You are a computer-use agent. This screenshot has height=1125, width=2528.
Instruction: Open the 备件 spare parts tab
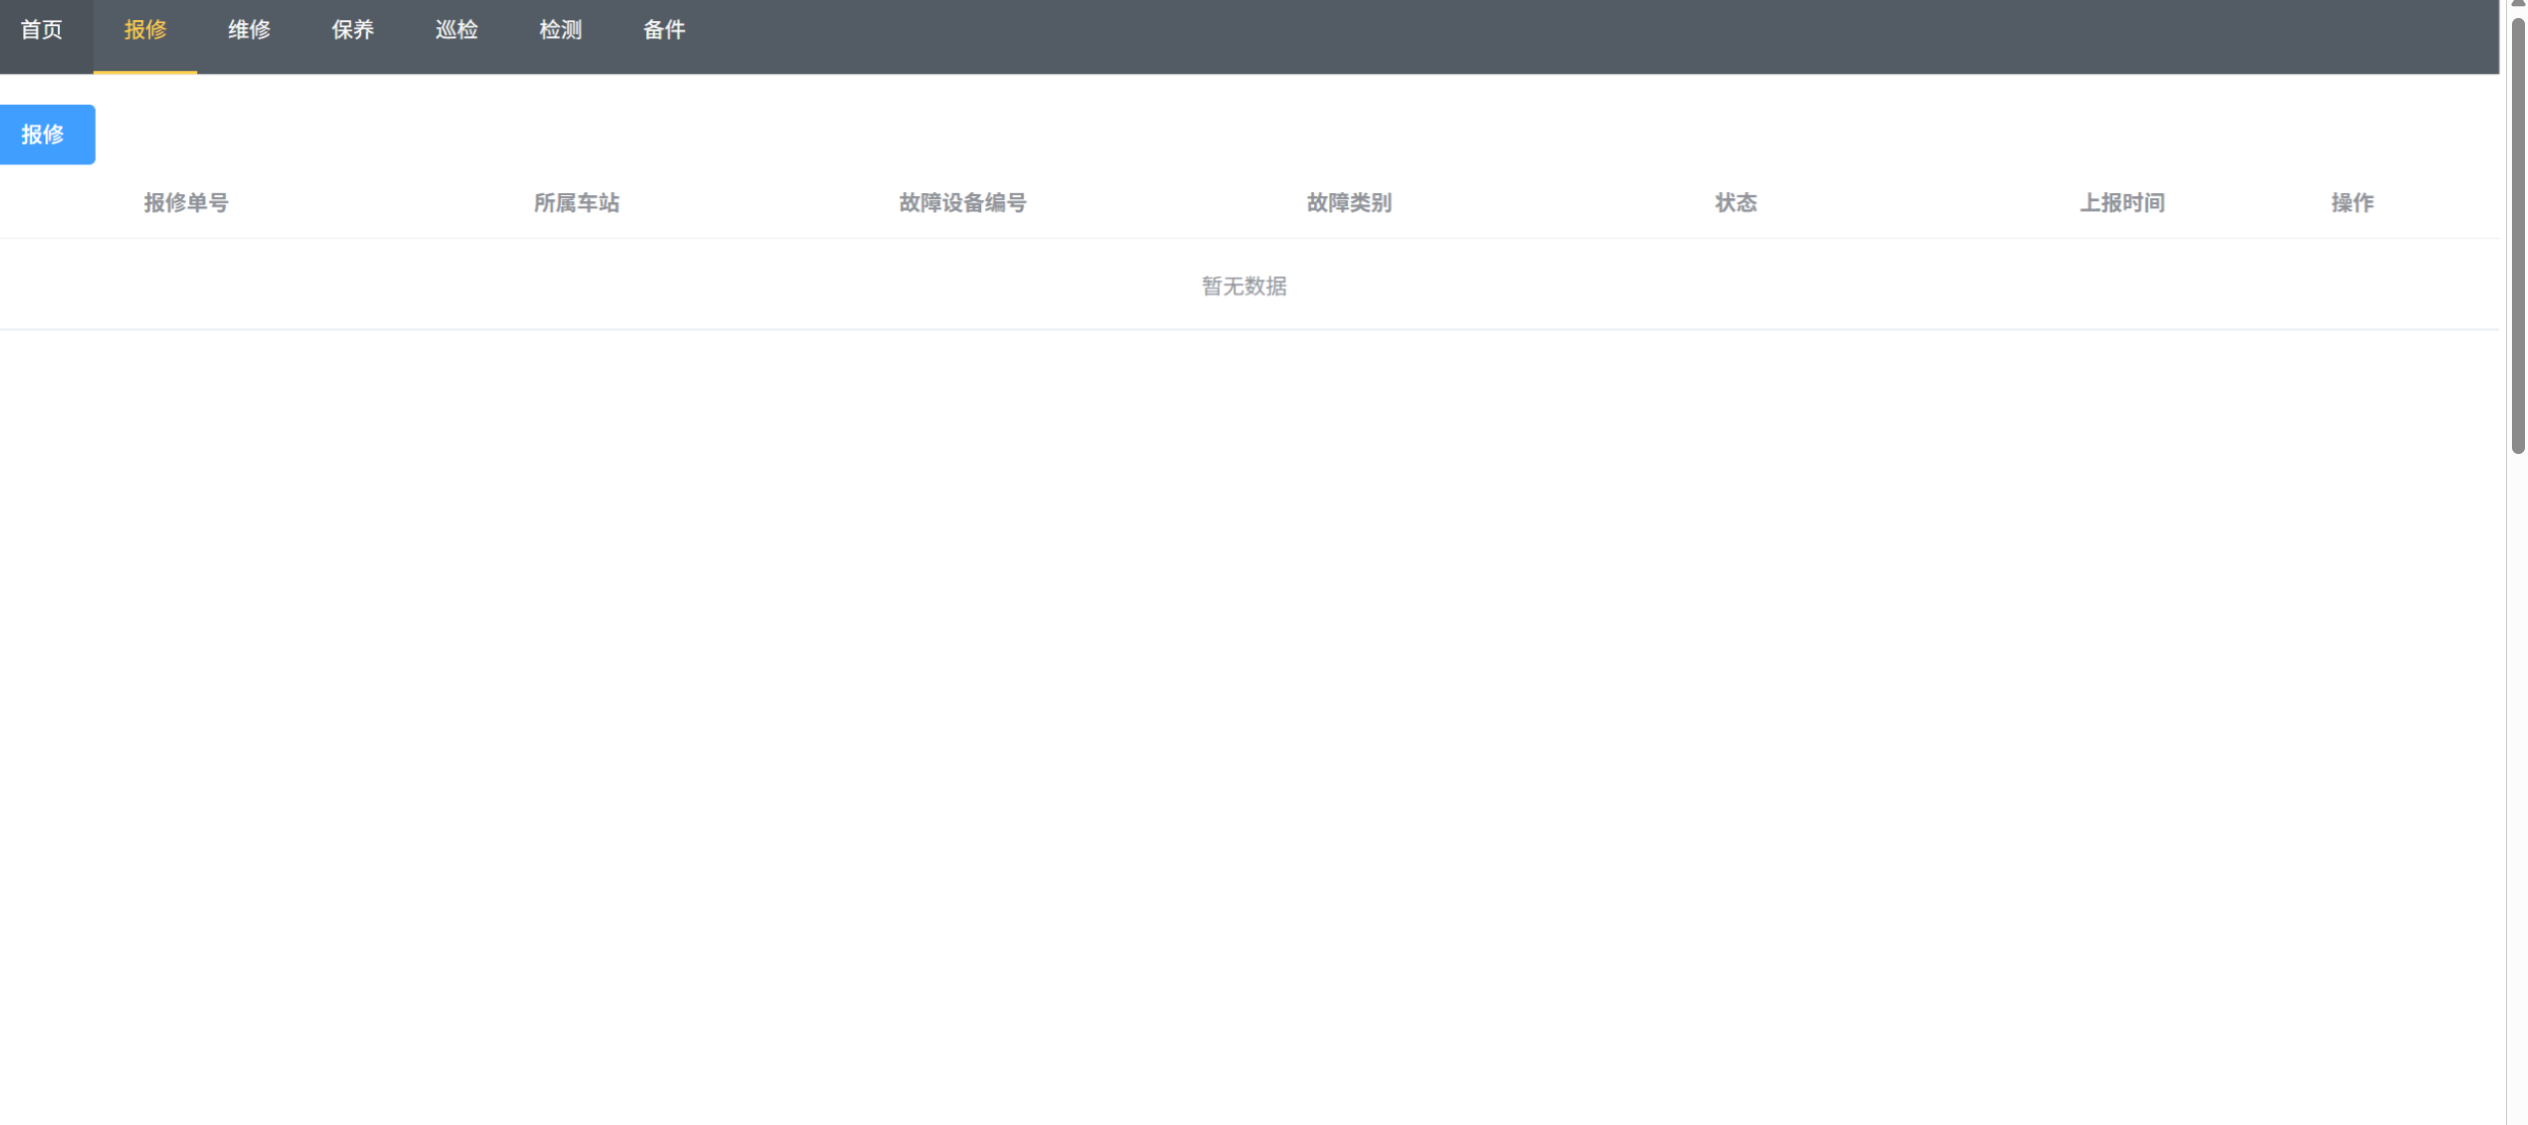tap(664, 30)
